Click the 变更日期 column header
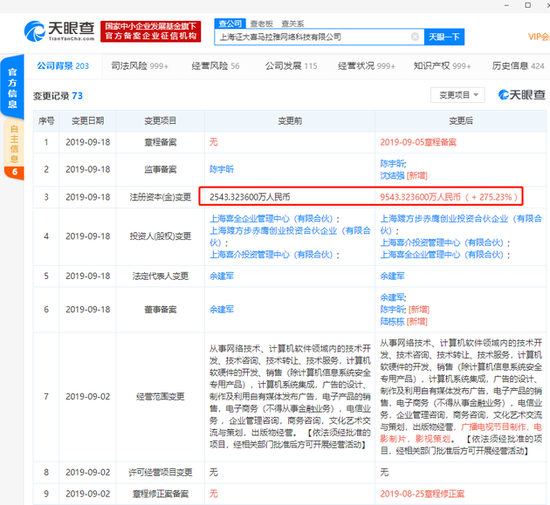 (x=88, y=121)
